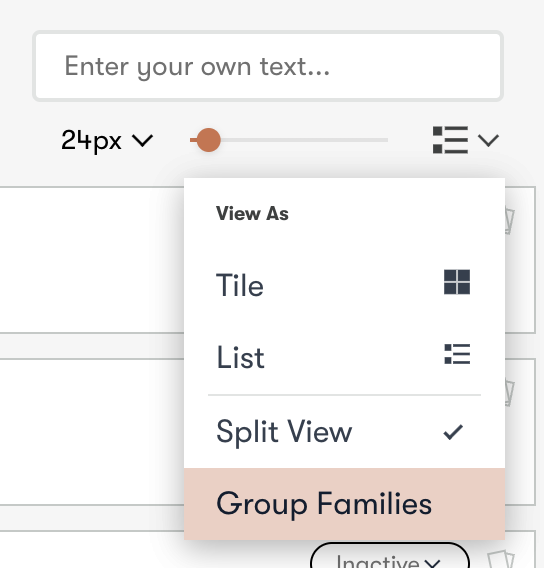
Task: Select the Tile grid icon in menu
Action: (457, 282)
